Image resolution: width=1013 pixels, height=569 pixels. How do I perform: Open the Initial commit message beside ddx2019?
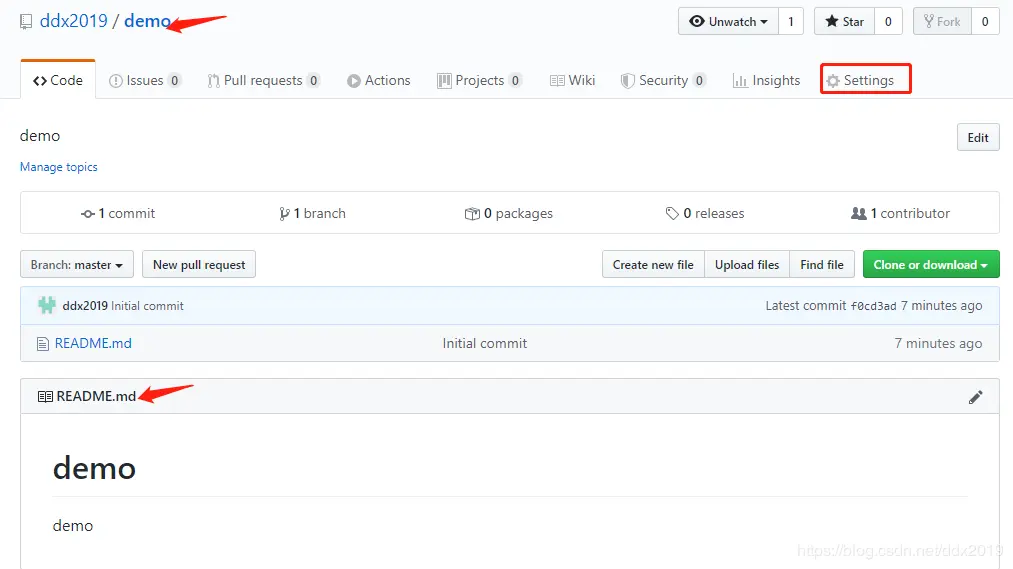[x=147, y=305]
